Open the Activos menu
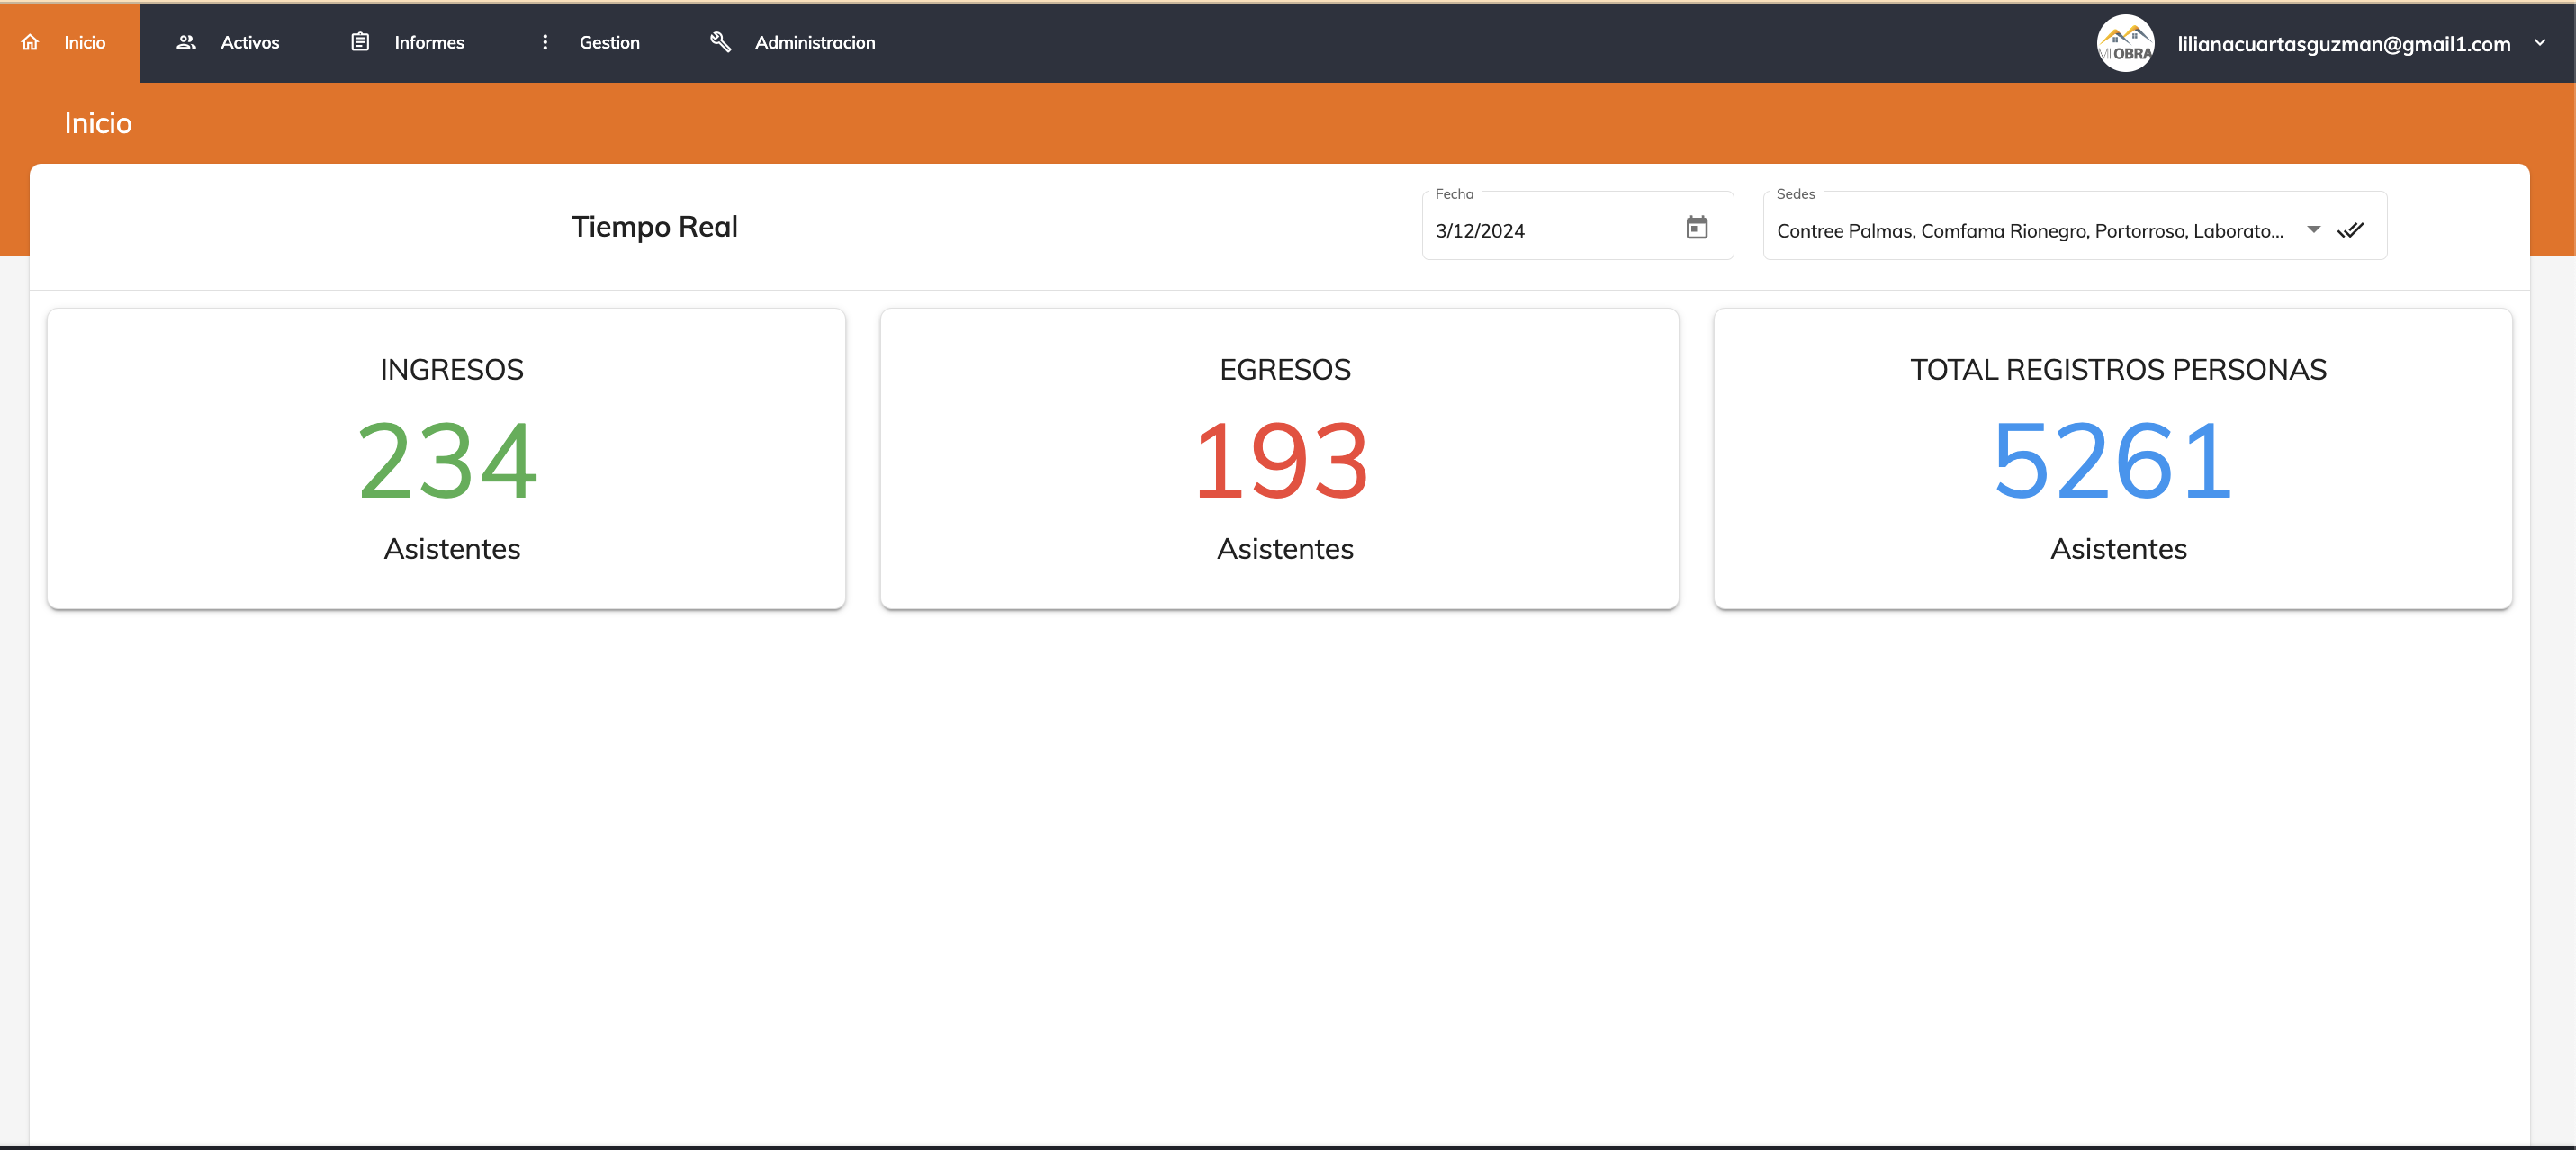2576x1150 pixels. click(x=249, y=42)
